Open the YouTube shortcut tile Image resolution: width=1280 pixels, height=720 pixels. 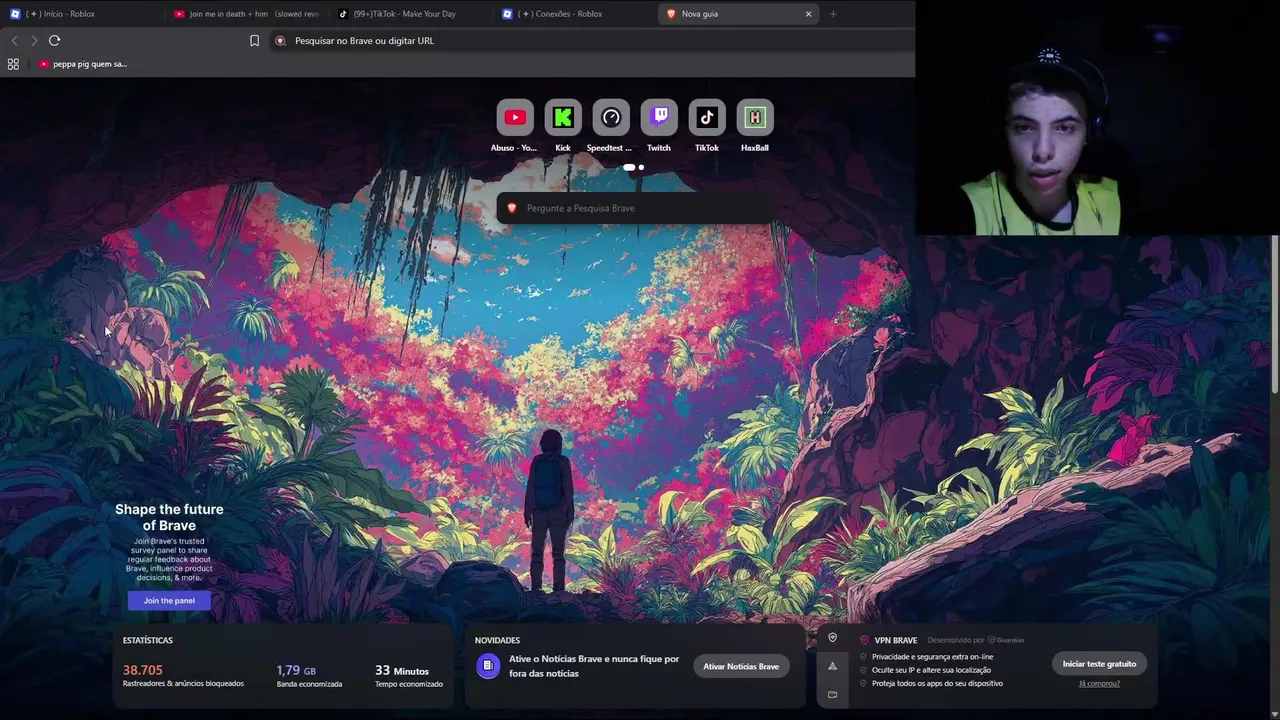[515, 118]
